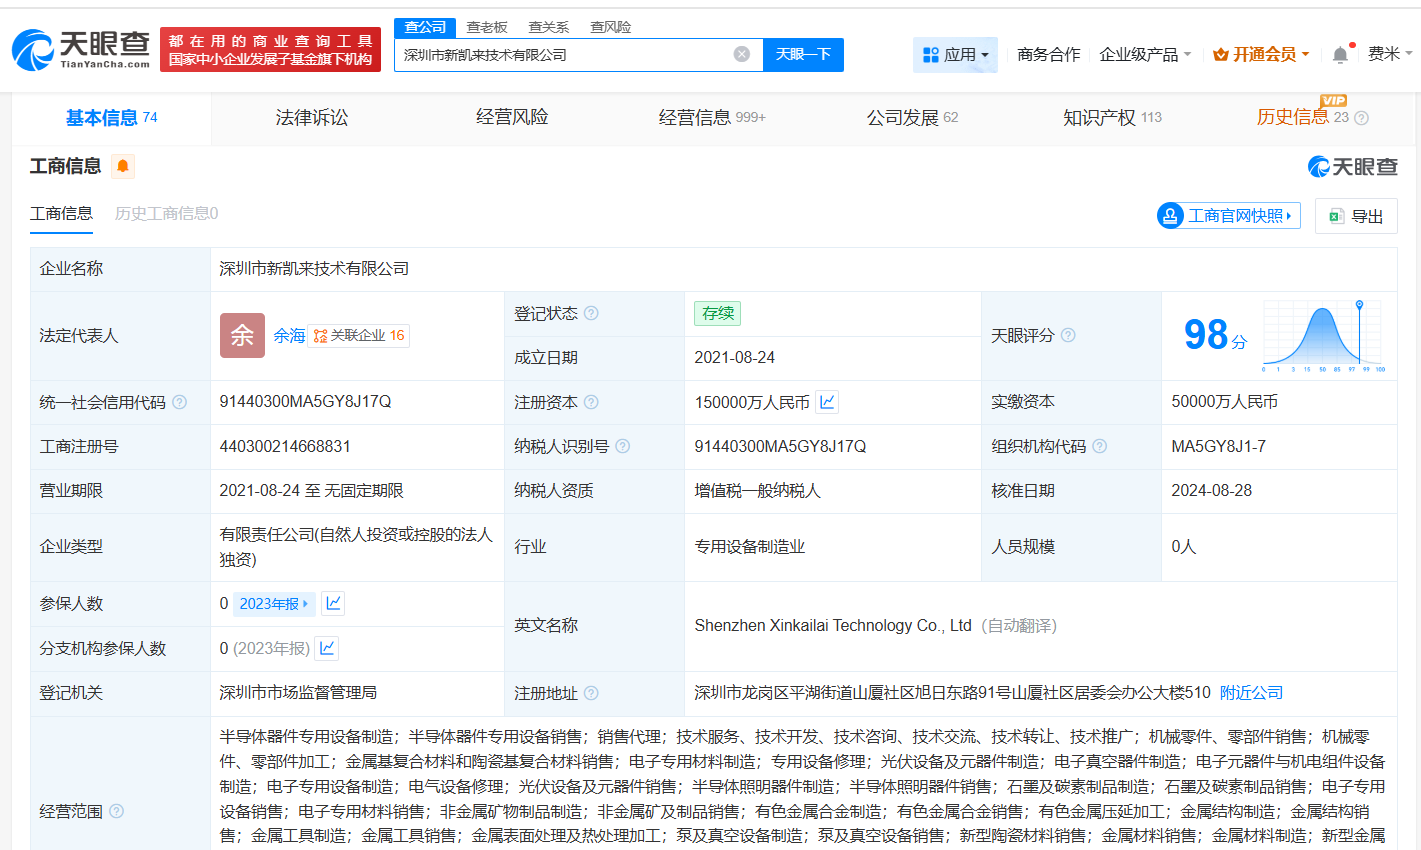Click trend chart icon next to 参保人数
This screenshot has height=850, width=1421.
(333, 603)
